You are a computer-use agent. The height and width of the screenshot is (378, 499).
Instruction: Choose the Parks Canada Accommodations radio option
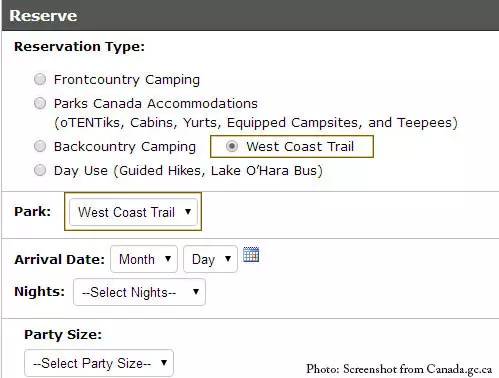pyautogui.click(x=40, y=103)
